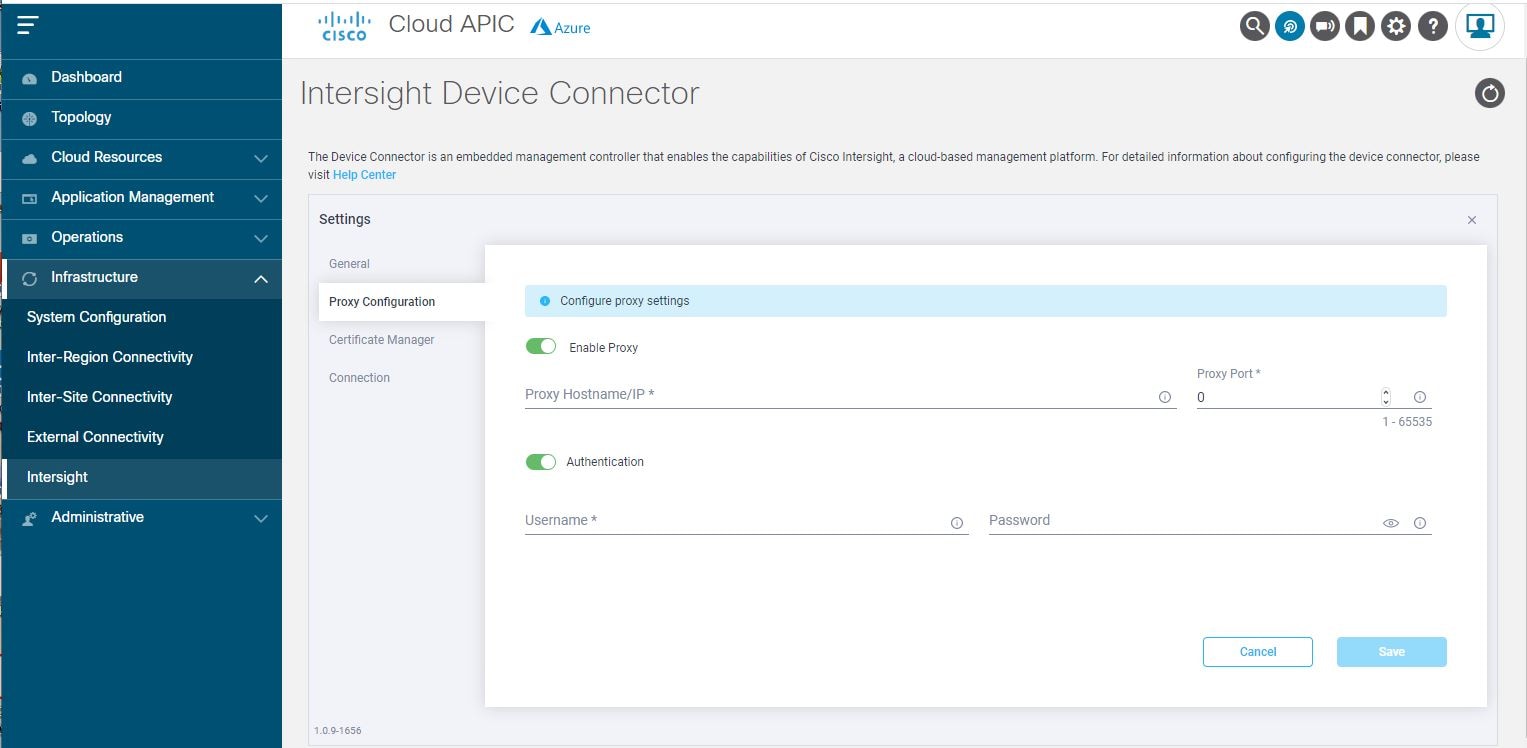Collapse the Infrastructure chevron
The image size is (1527, 748).
click(x=261, y=279)
